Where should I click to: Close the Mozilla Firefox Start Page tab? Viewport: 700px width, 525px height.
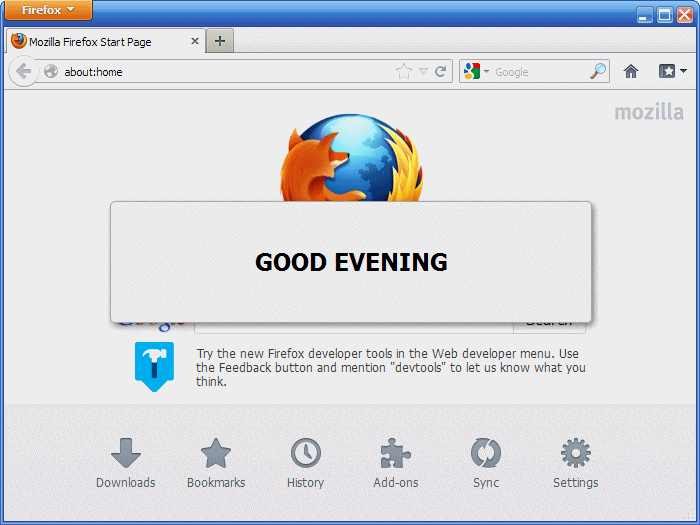pos(195,41)
